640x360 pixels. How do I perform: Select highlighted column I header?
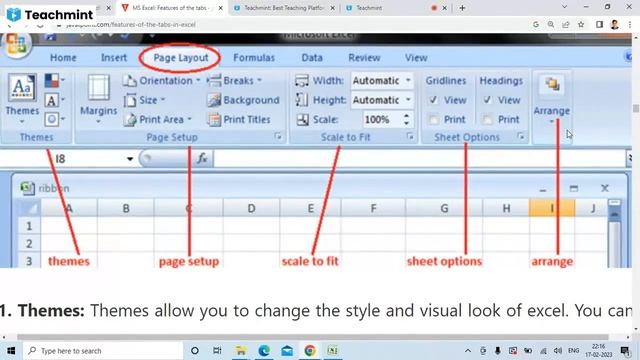[x=552, y=208]
